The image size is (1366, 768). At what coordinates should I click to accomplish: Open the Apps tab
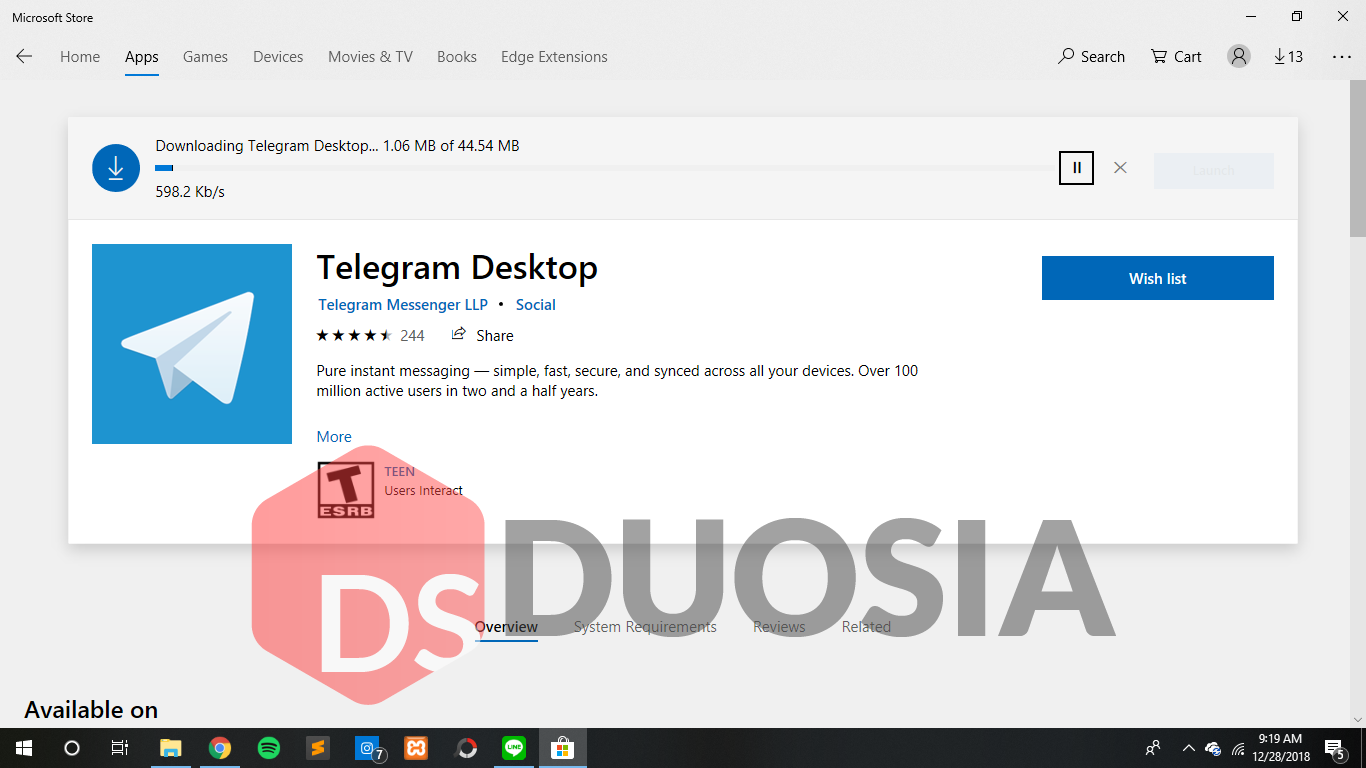(141, 57)
